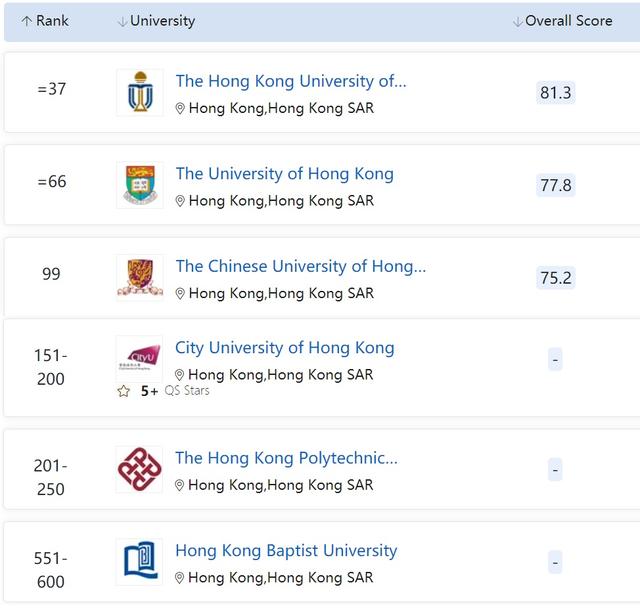This screenshot has height=608, width=640.
Task: Open The Chinese University of Hong Kong link
Action: tap(300, 266)
